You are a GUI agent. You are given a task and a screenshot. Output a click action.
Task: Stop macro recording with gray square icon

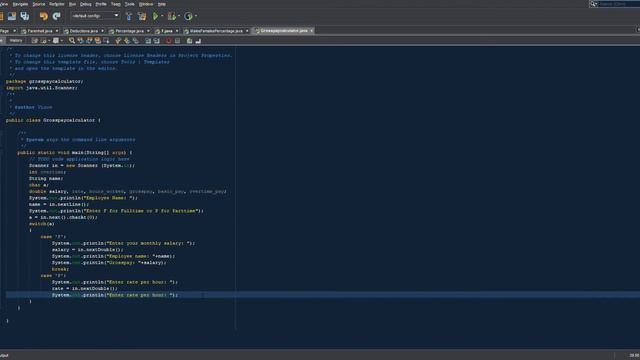tap(178, 40)
